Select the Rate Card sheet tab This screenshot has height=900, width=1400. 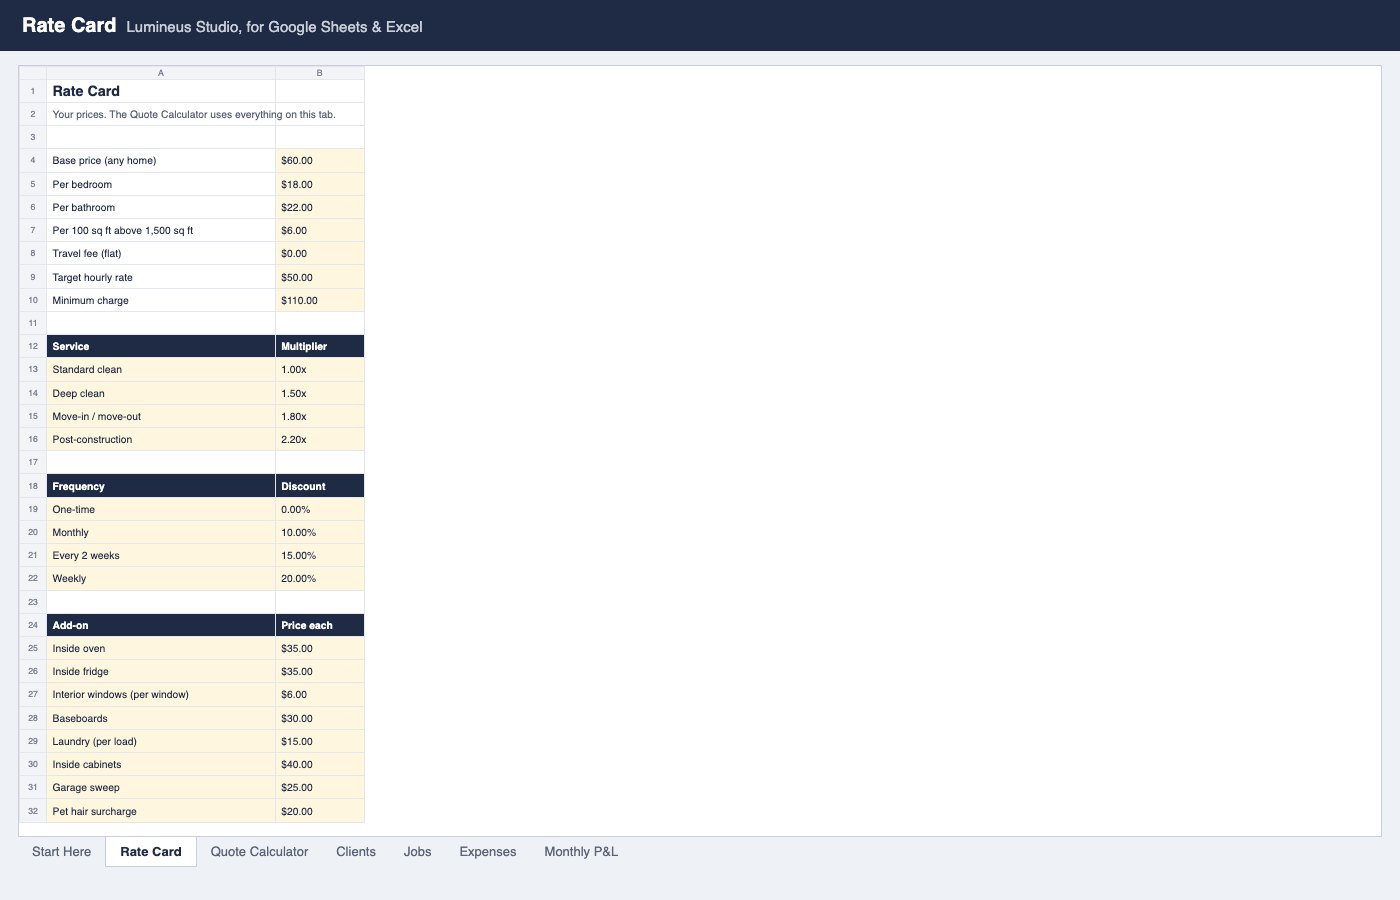coord(151,852)
